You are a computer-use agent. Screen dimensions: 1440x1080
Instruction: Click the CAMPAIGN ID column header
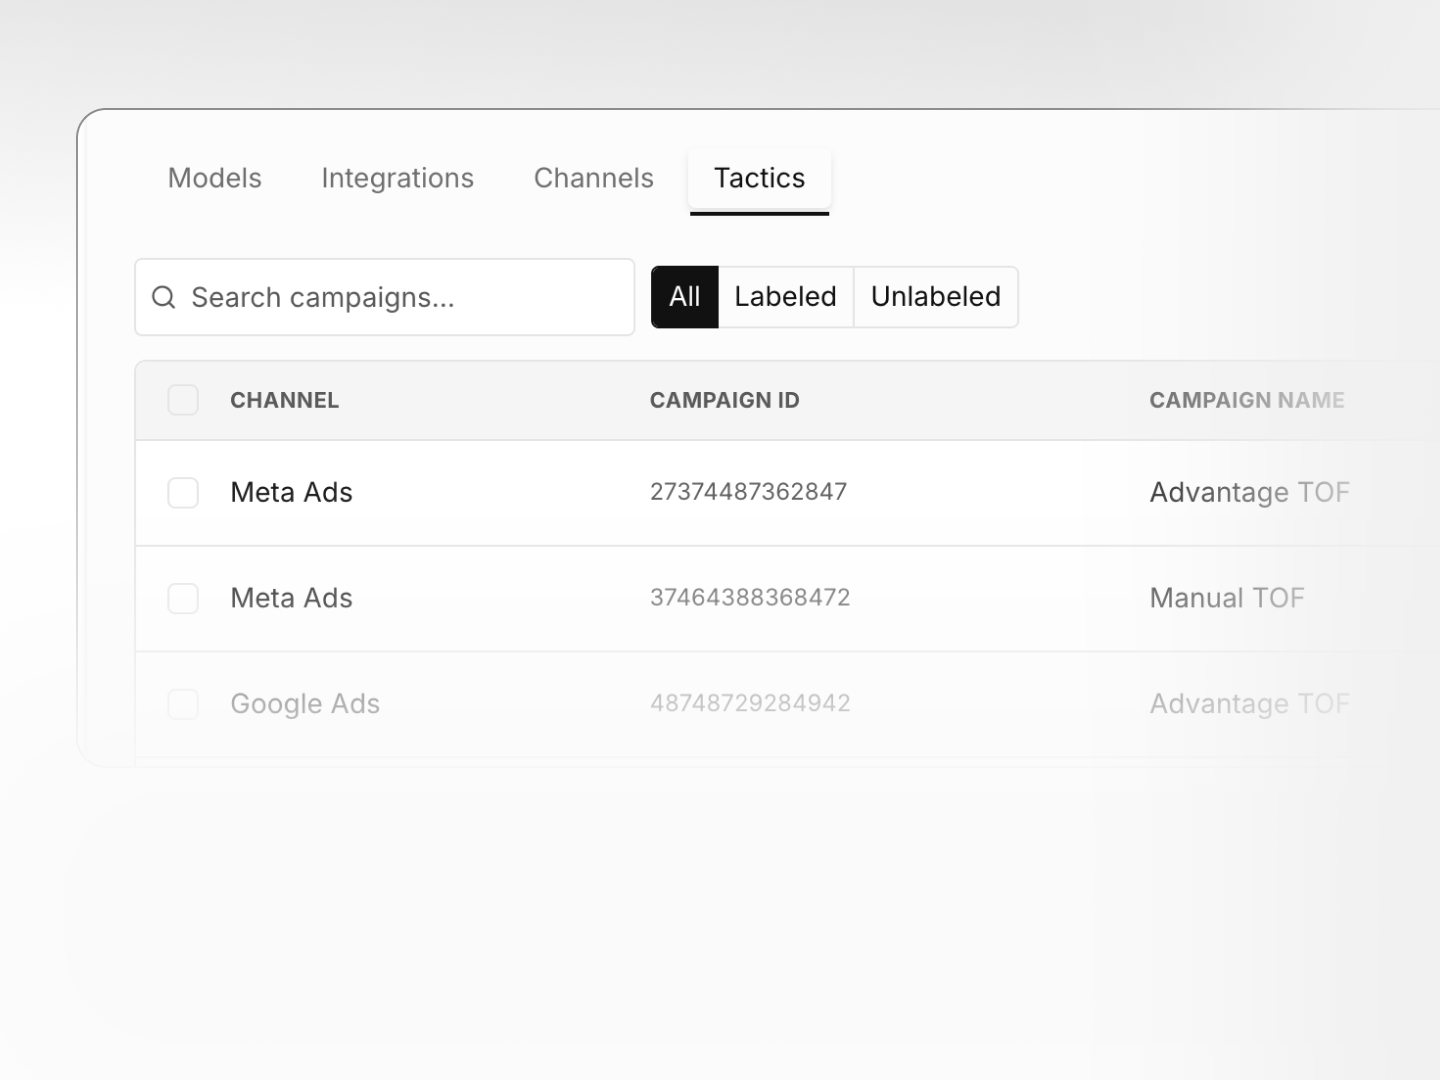coord(724,400)
